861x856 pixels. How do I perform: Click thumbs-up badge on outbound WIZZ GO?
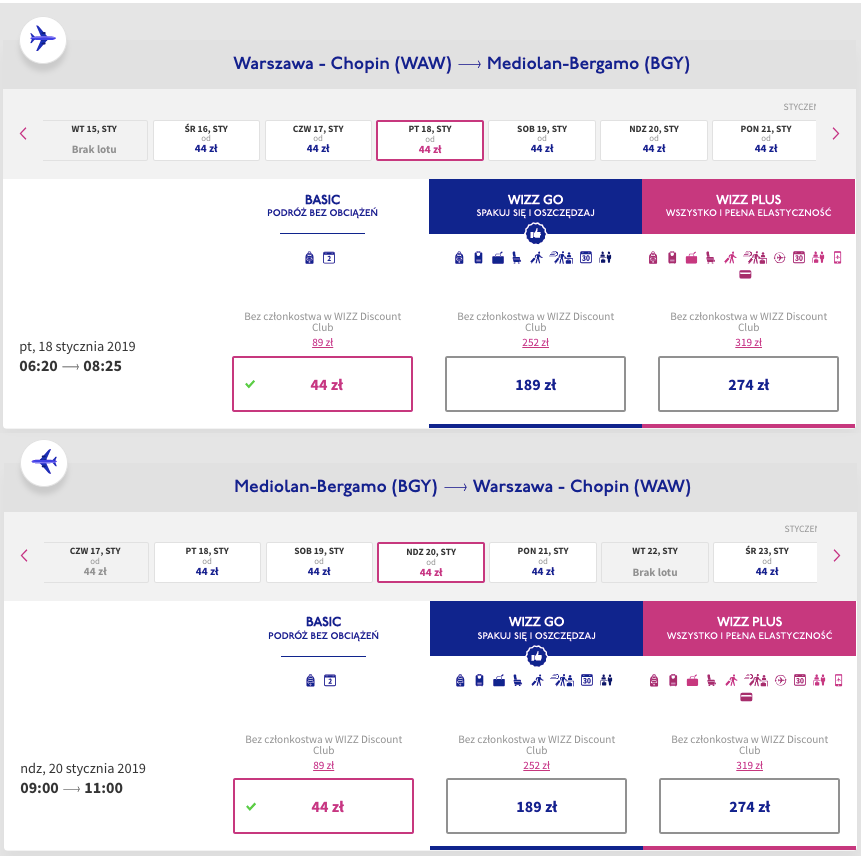pos(535,233)
